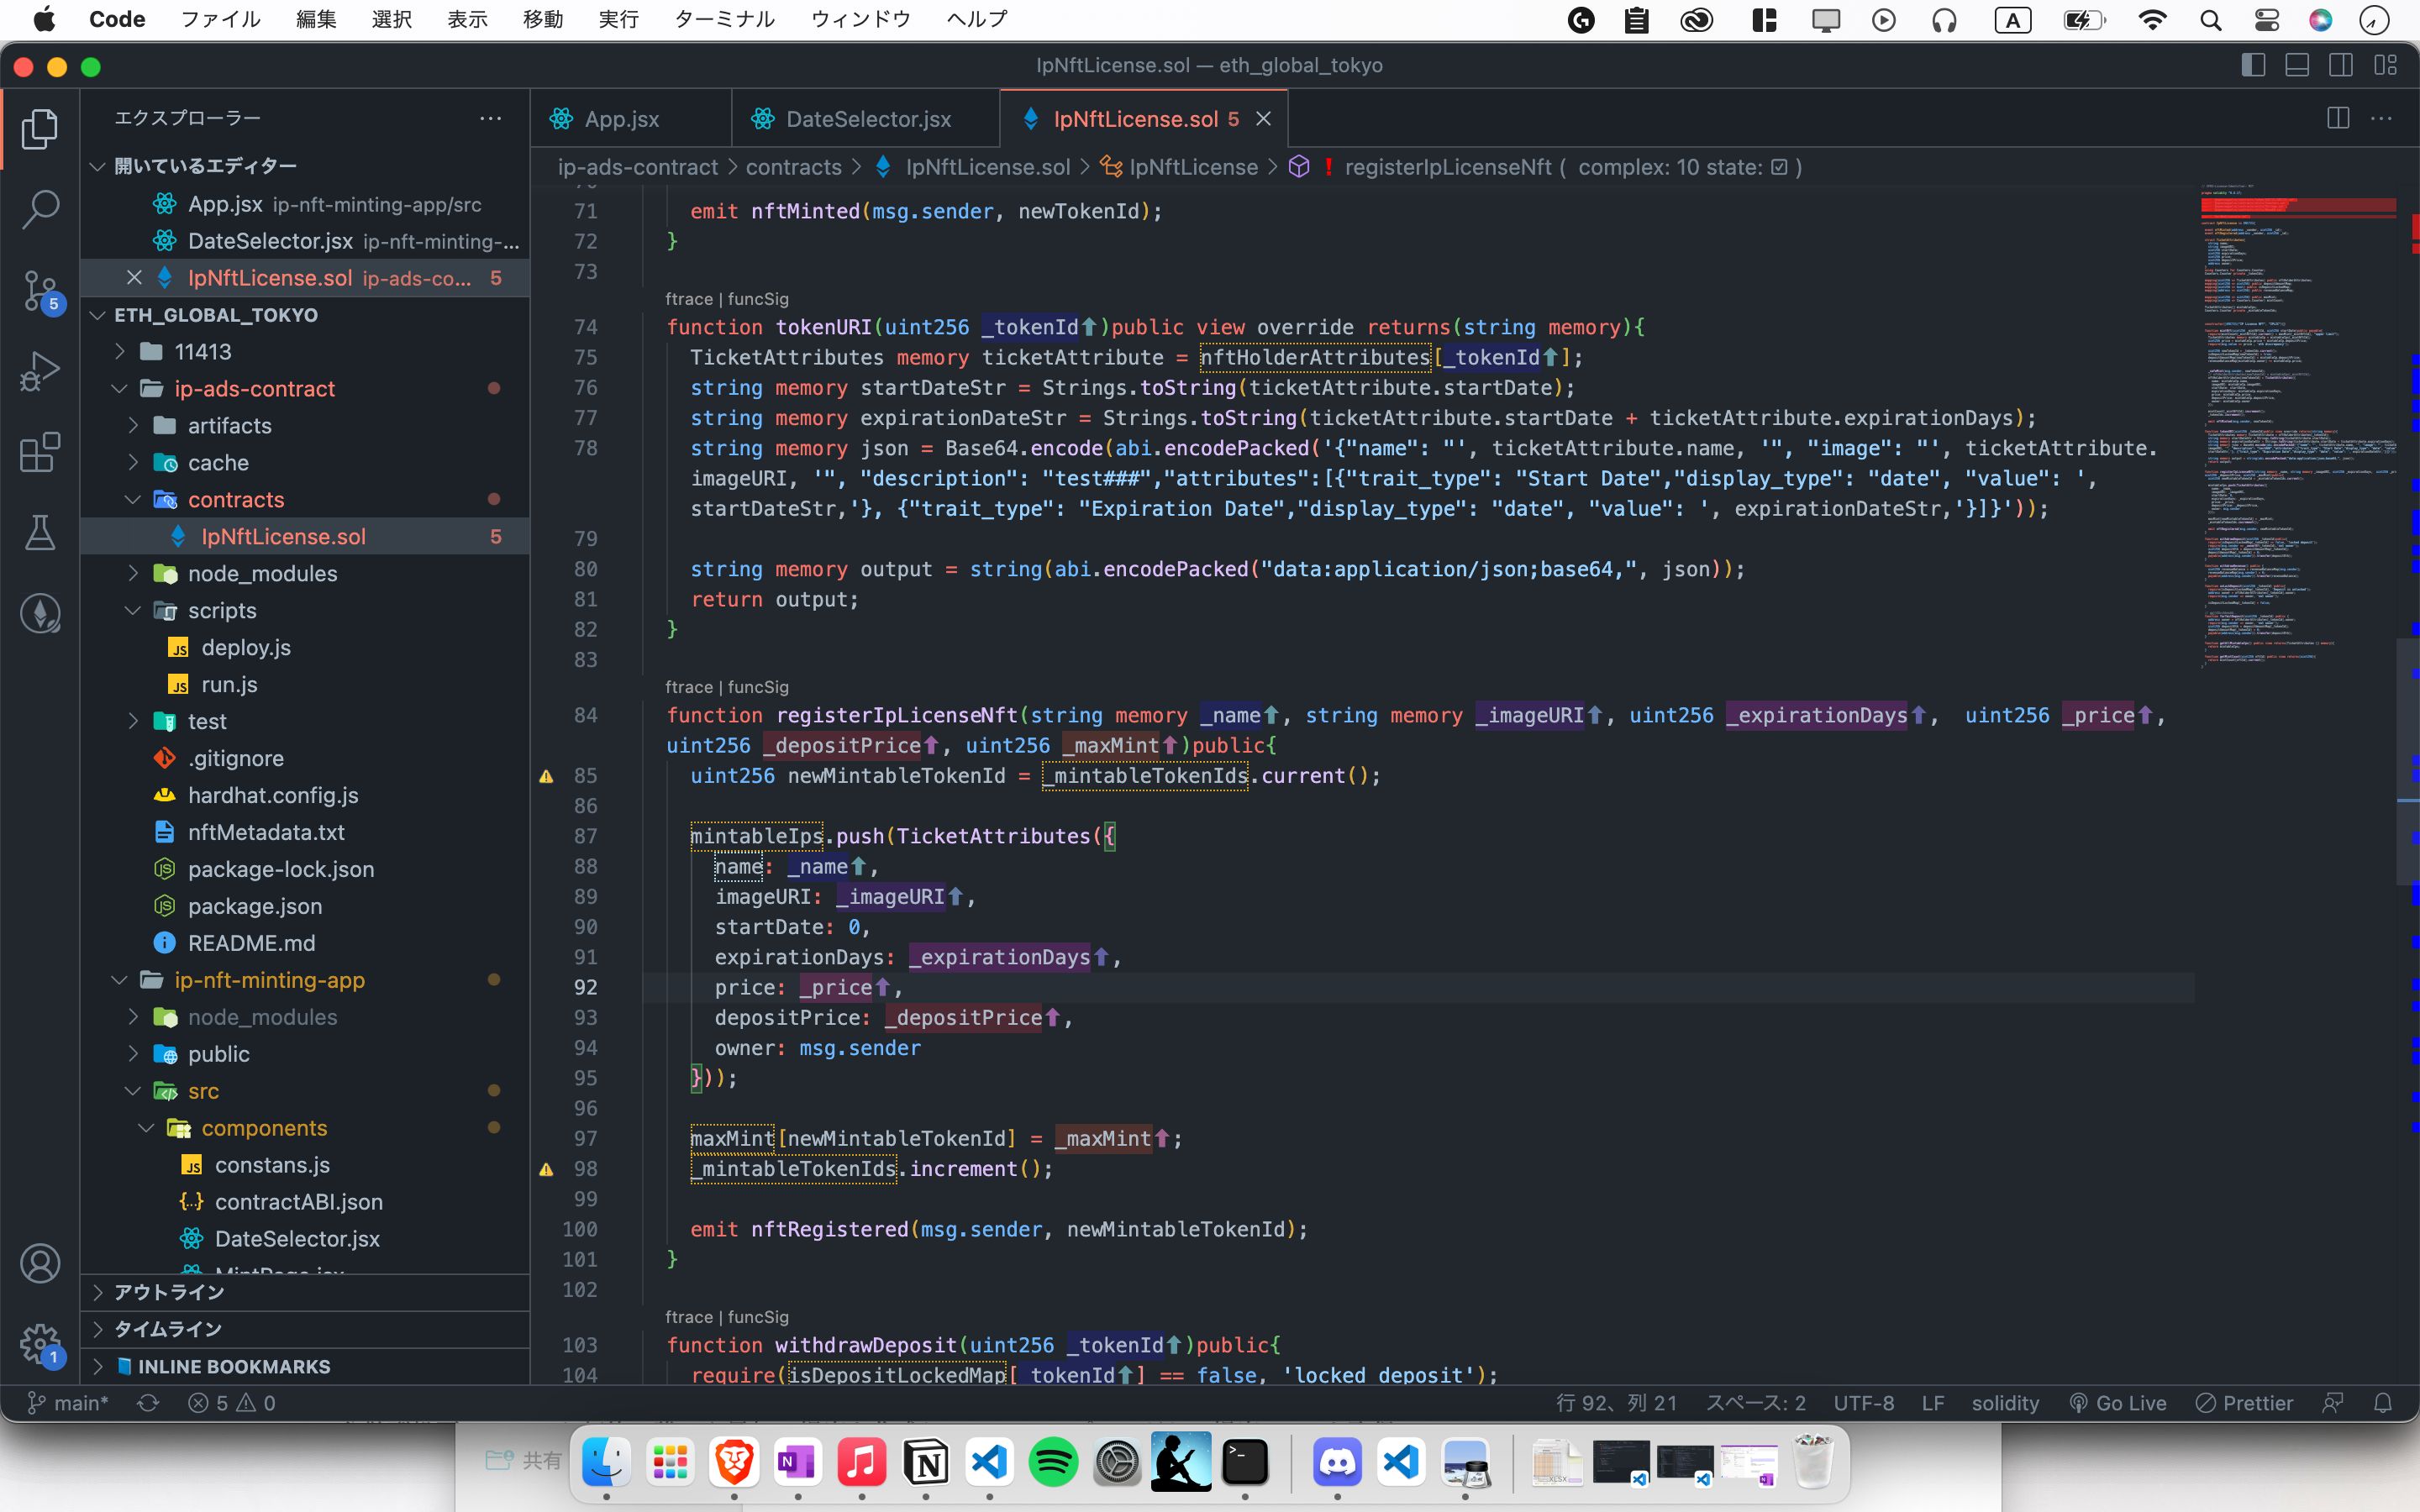This screenshot has height=1512, width=2420.
Task: Open the Search view in activity bar
Action: point(40,209)
